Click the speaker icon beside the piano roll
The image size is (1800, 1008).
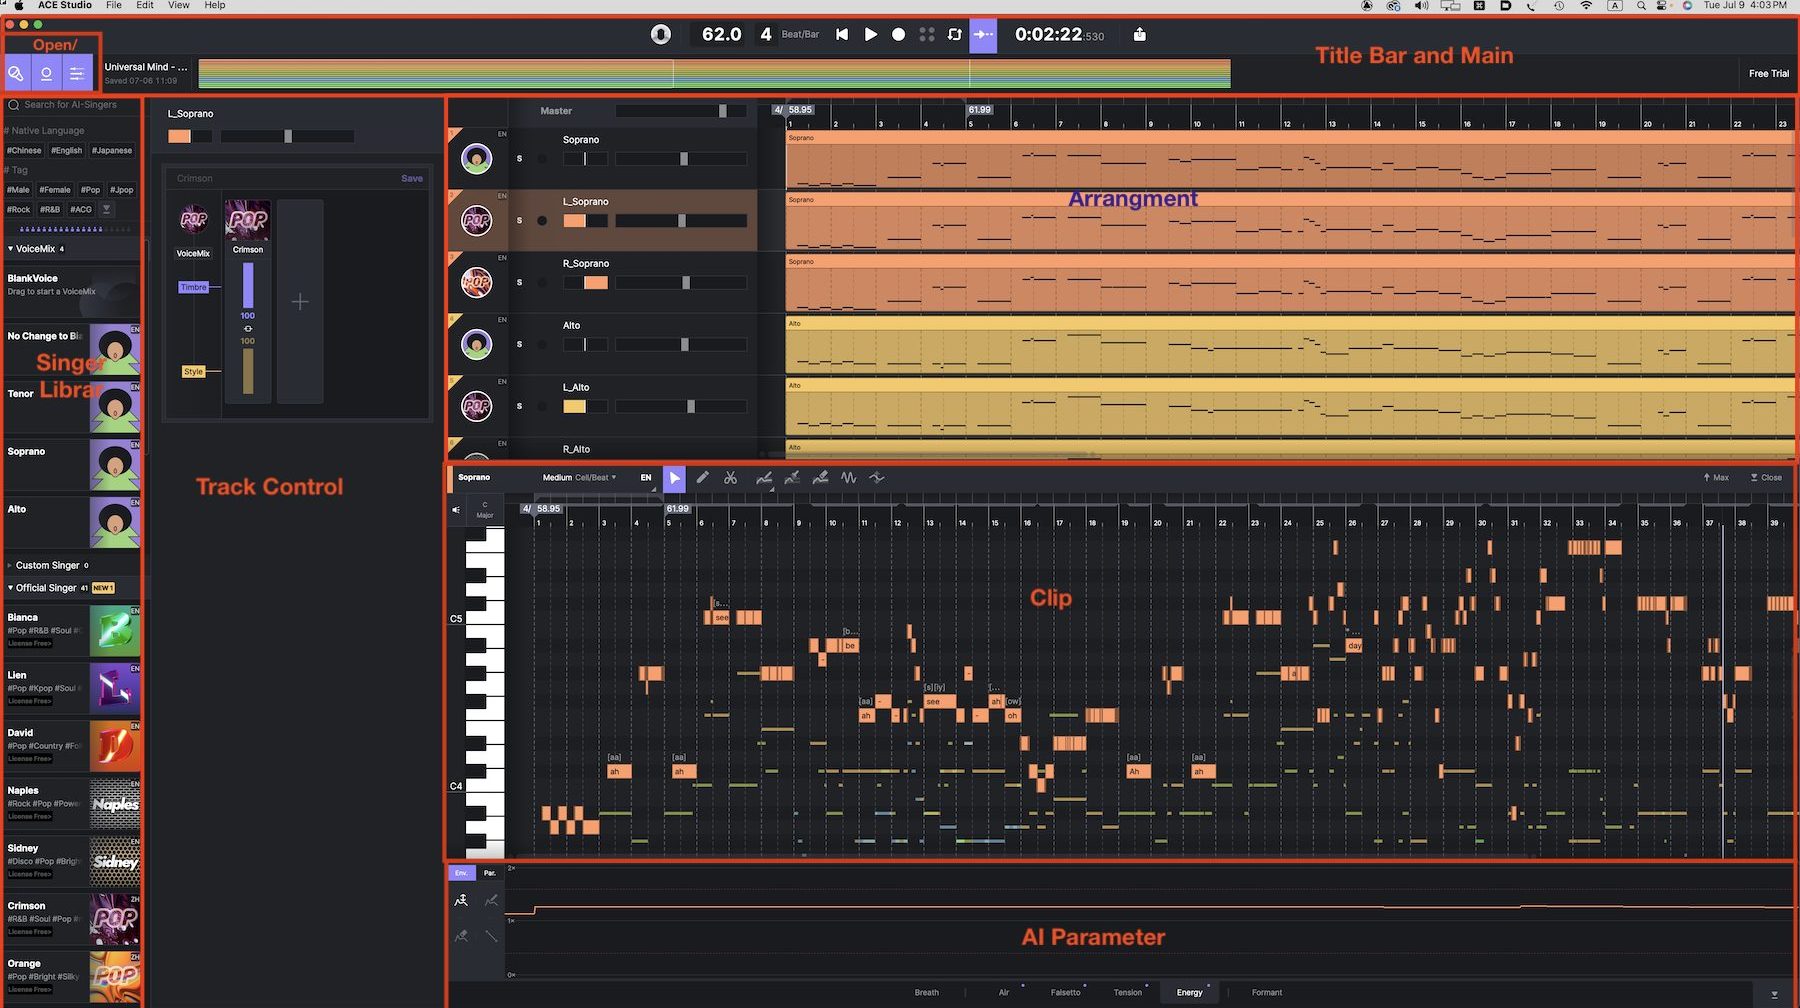pos(455,509)
